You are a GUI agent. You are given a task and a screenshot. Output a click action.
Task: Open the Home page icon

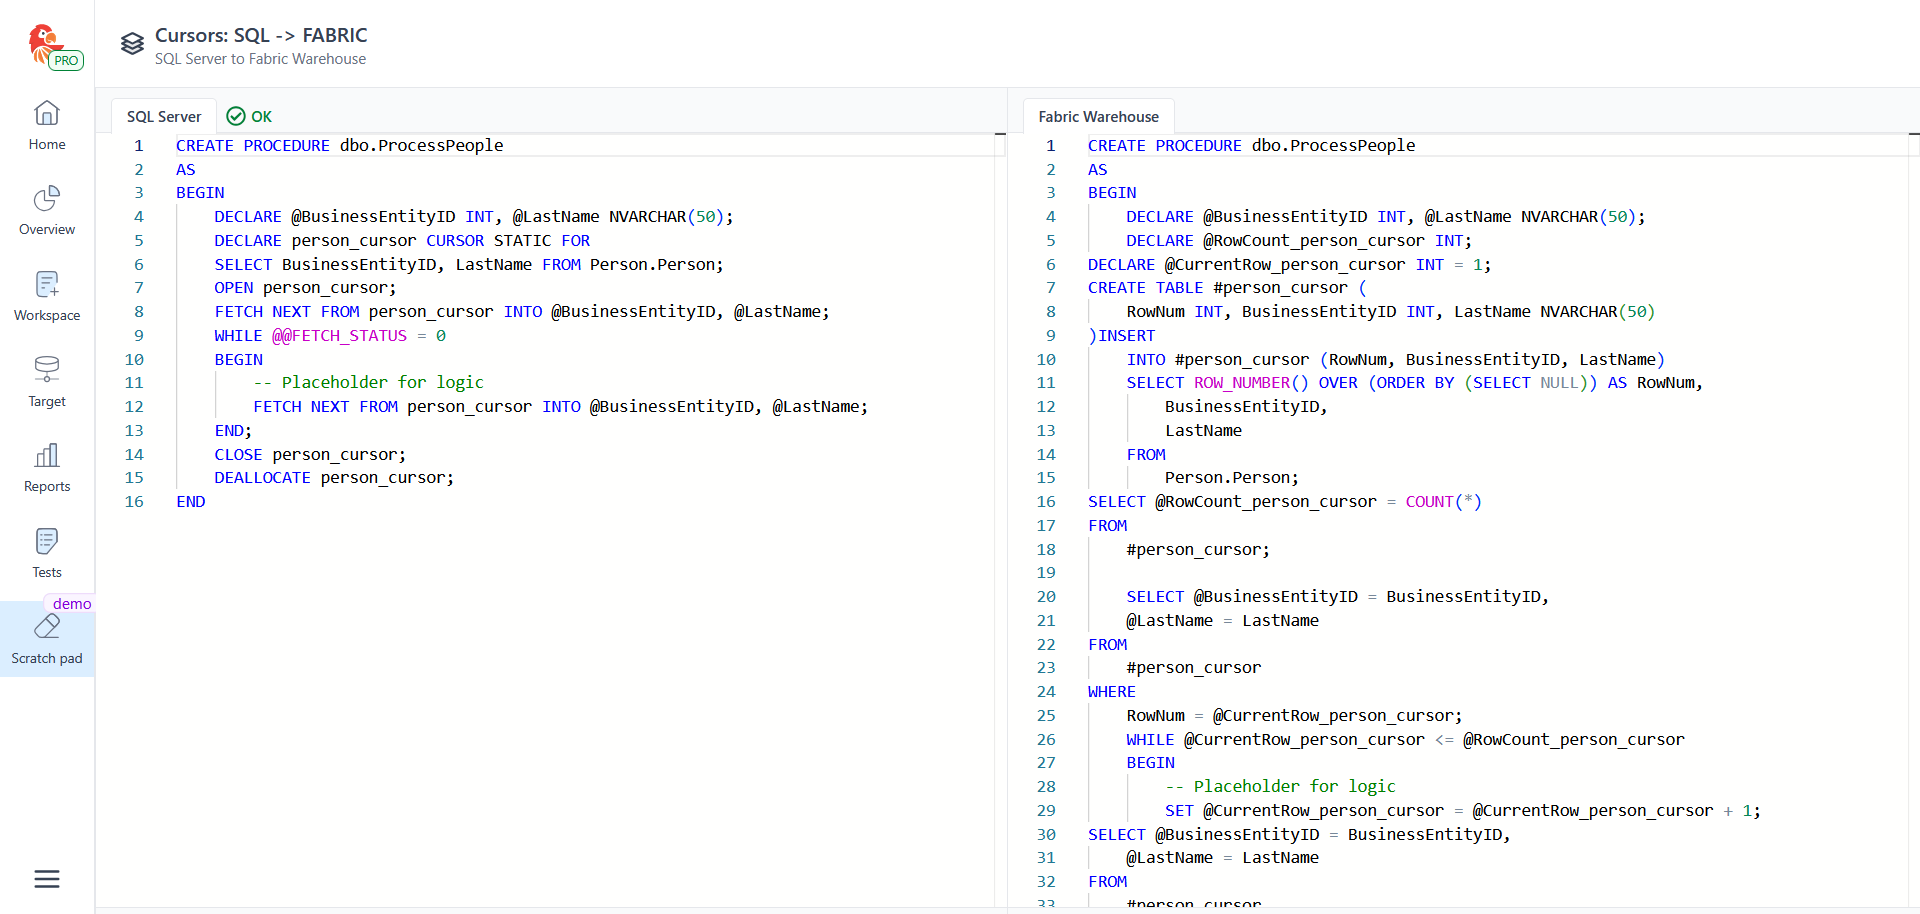point(47,114)
